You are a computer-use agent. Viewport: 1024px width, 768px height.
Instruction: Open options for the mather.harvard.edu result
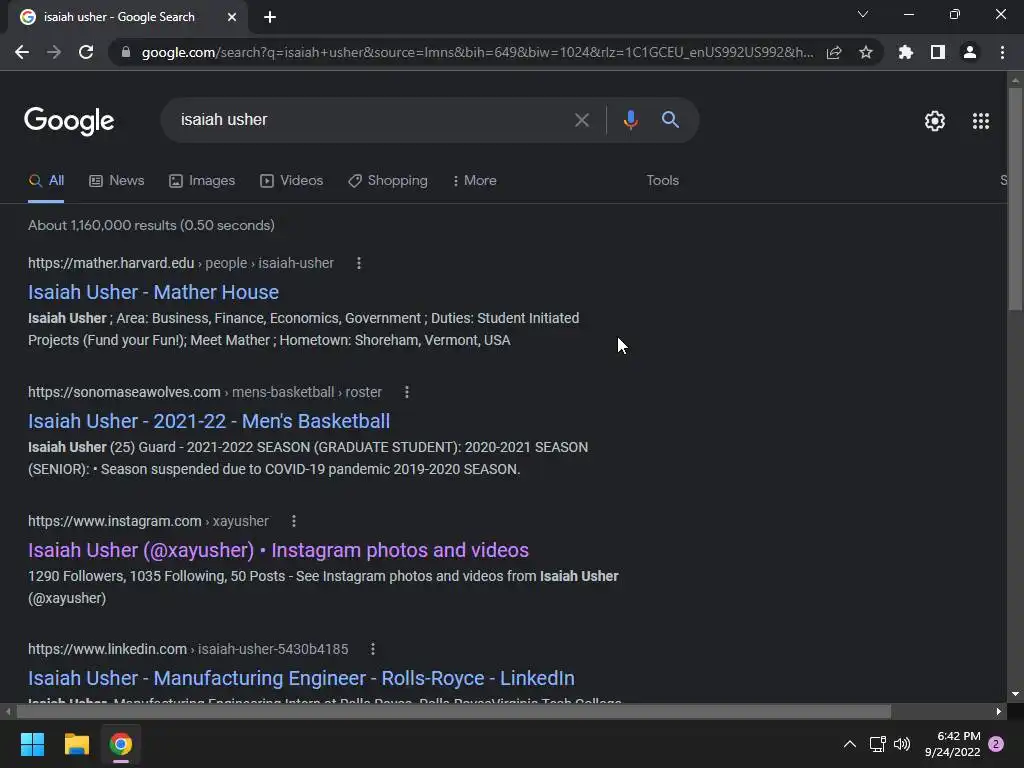(359, 263)
